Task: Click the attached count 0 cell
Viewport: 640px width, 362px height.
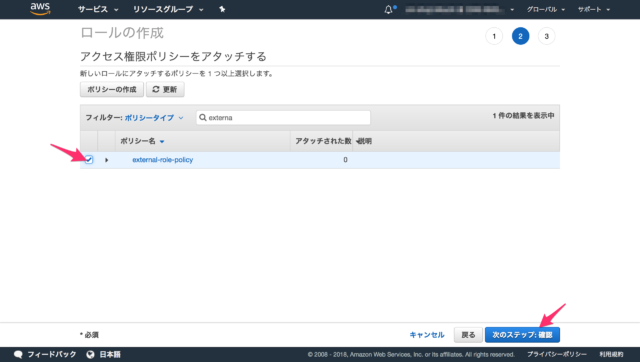Action: [345, 160]
